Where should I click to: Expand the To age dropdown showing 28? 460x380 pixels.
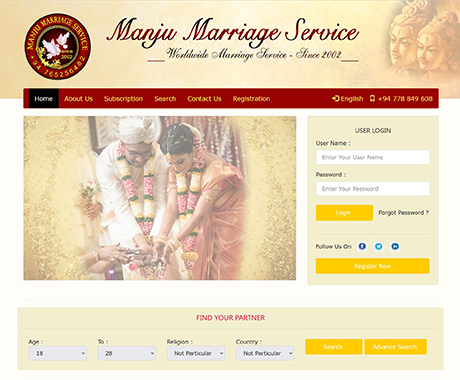pos(127,353)
